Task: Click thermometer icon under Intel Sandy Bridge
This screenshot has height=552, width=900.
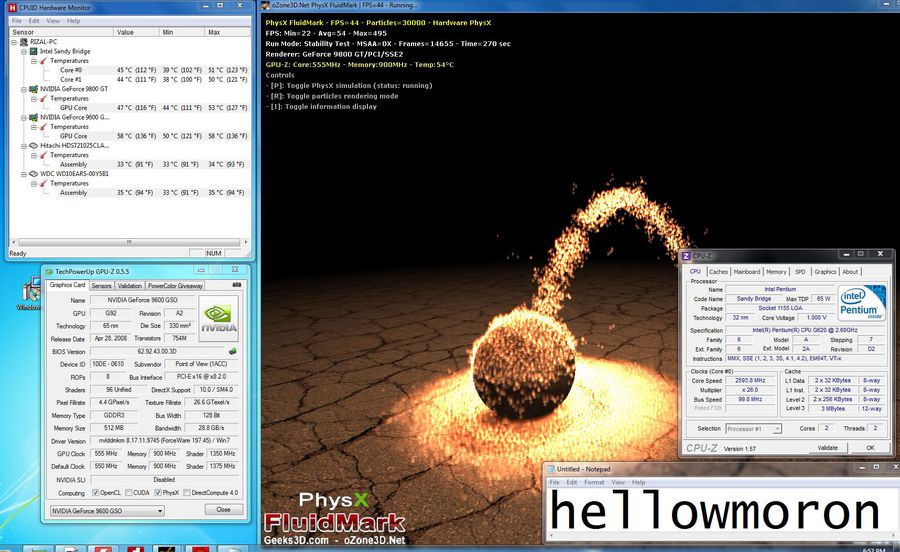Action: coord(44,61)
